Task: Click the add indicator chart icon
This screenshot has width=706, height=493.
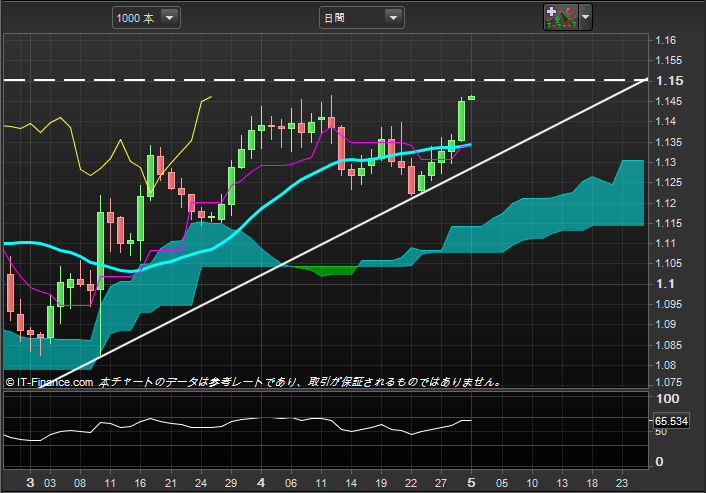Action: pos(561,18)
